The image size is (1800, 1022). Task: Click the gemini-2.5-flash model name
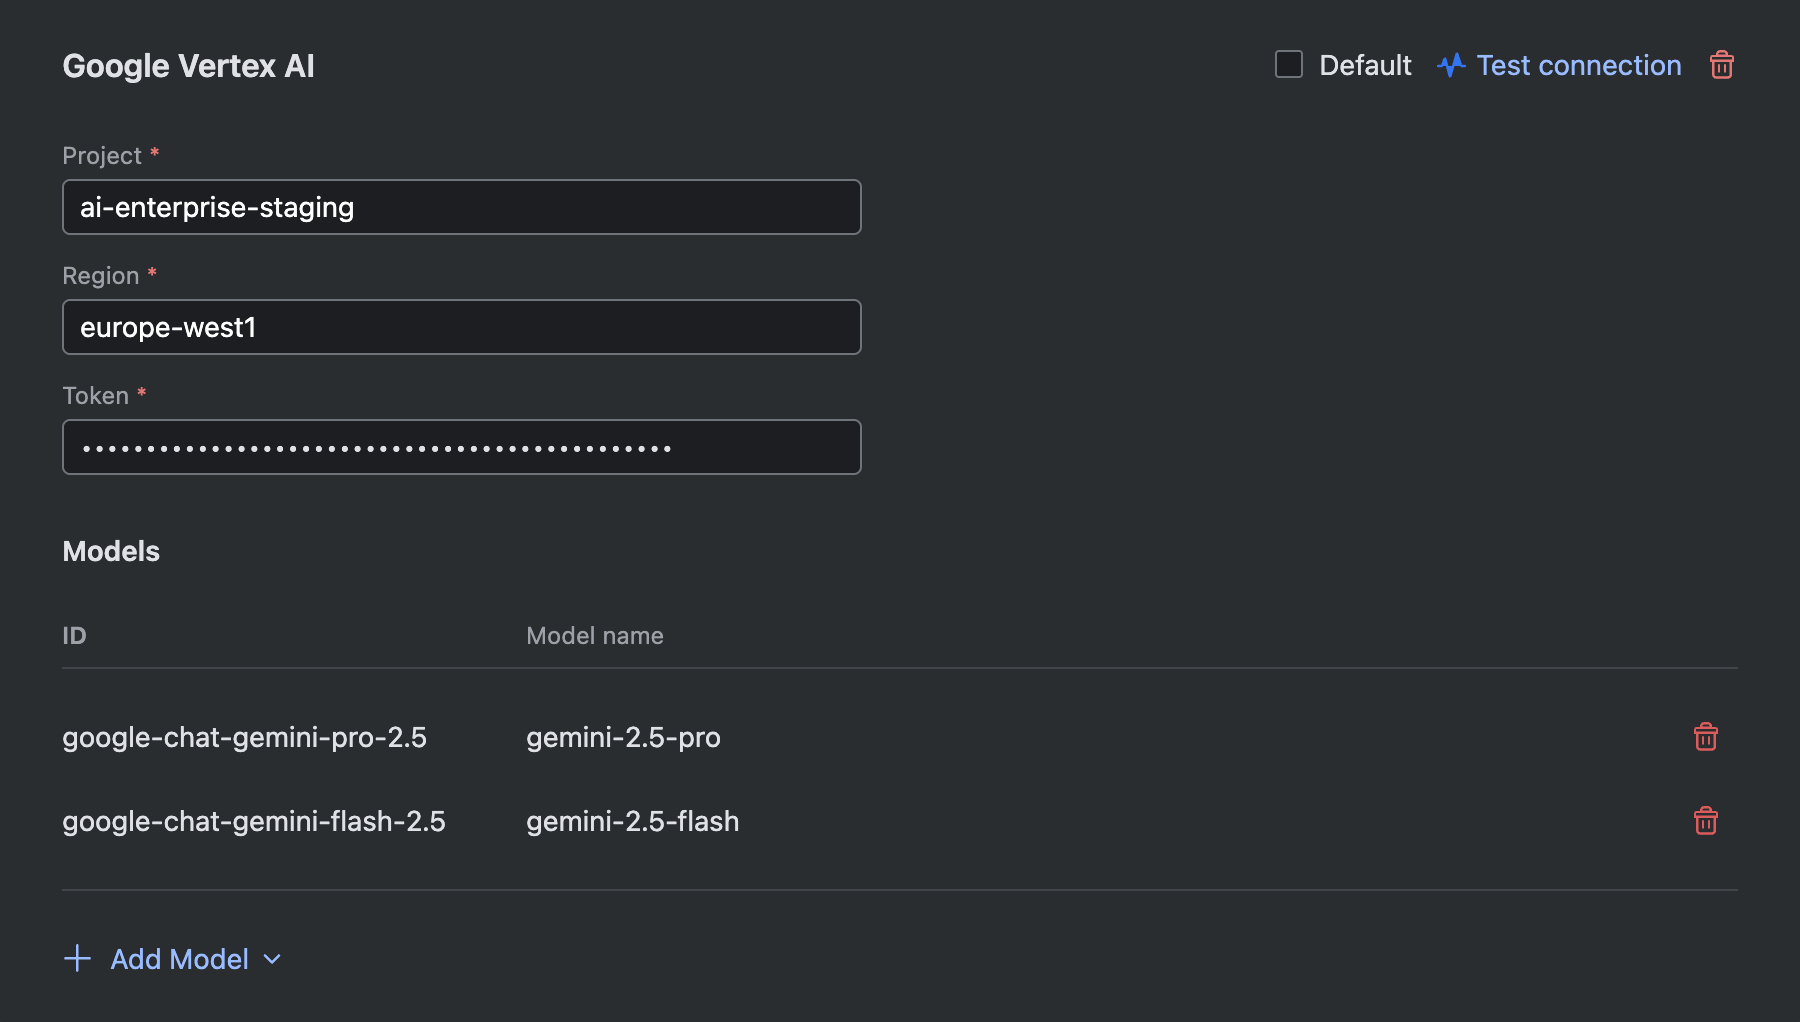[632, 821]
